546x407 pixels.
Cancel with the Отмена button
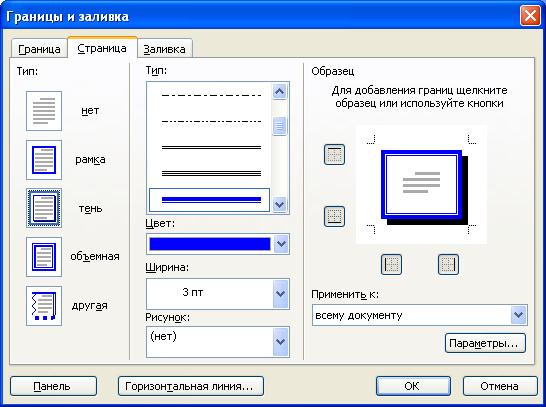point(500,386)
